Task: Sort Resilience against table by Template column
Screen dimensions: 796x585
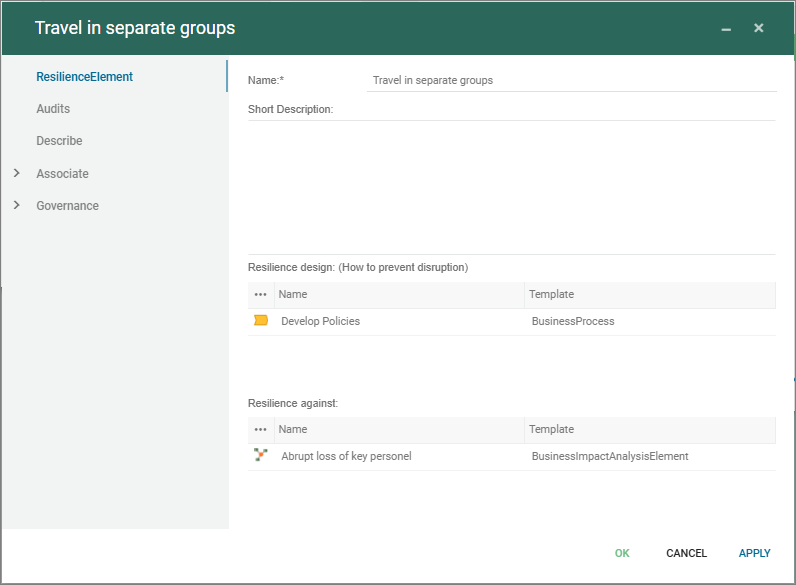Action: point(648,430)
